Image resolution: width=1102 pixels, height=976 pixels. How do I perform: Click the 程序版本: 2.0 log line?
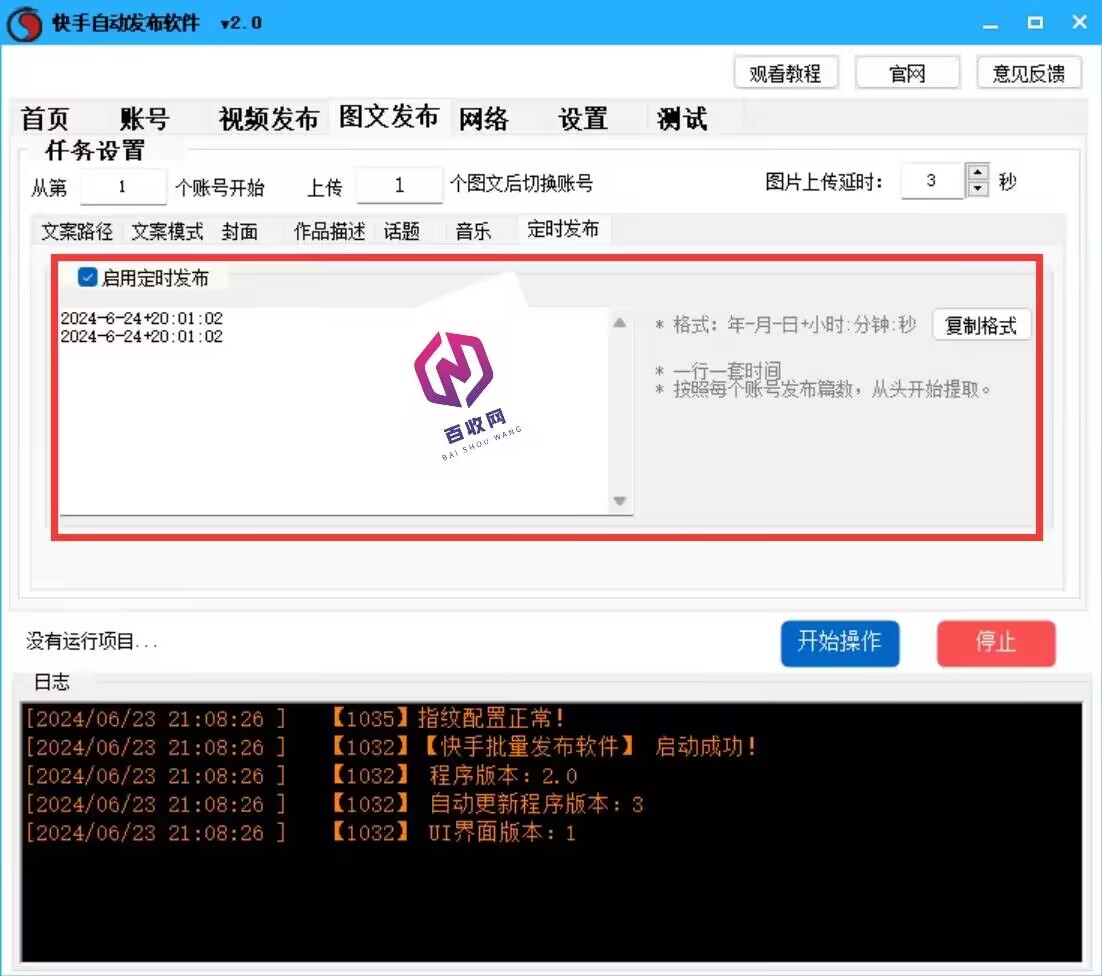coord(302,776)
